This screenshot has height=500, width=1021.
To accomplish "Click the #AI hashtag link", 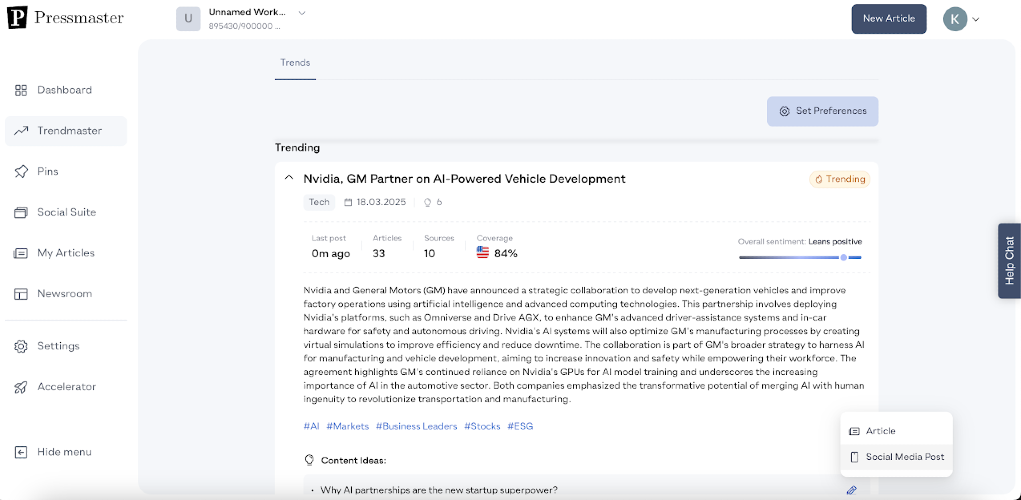I will (311, 426).
